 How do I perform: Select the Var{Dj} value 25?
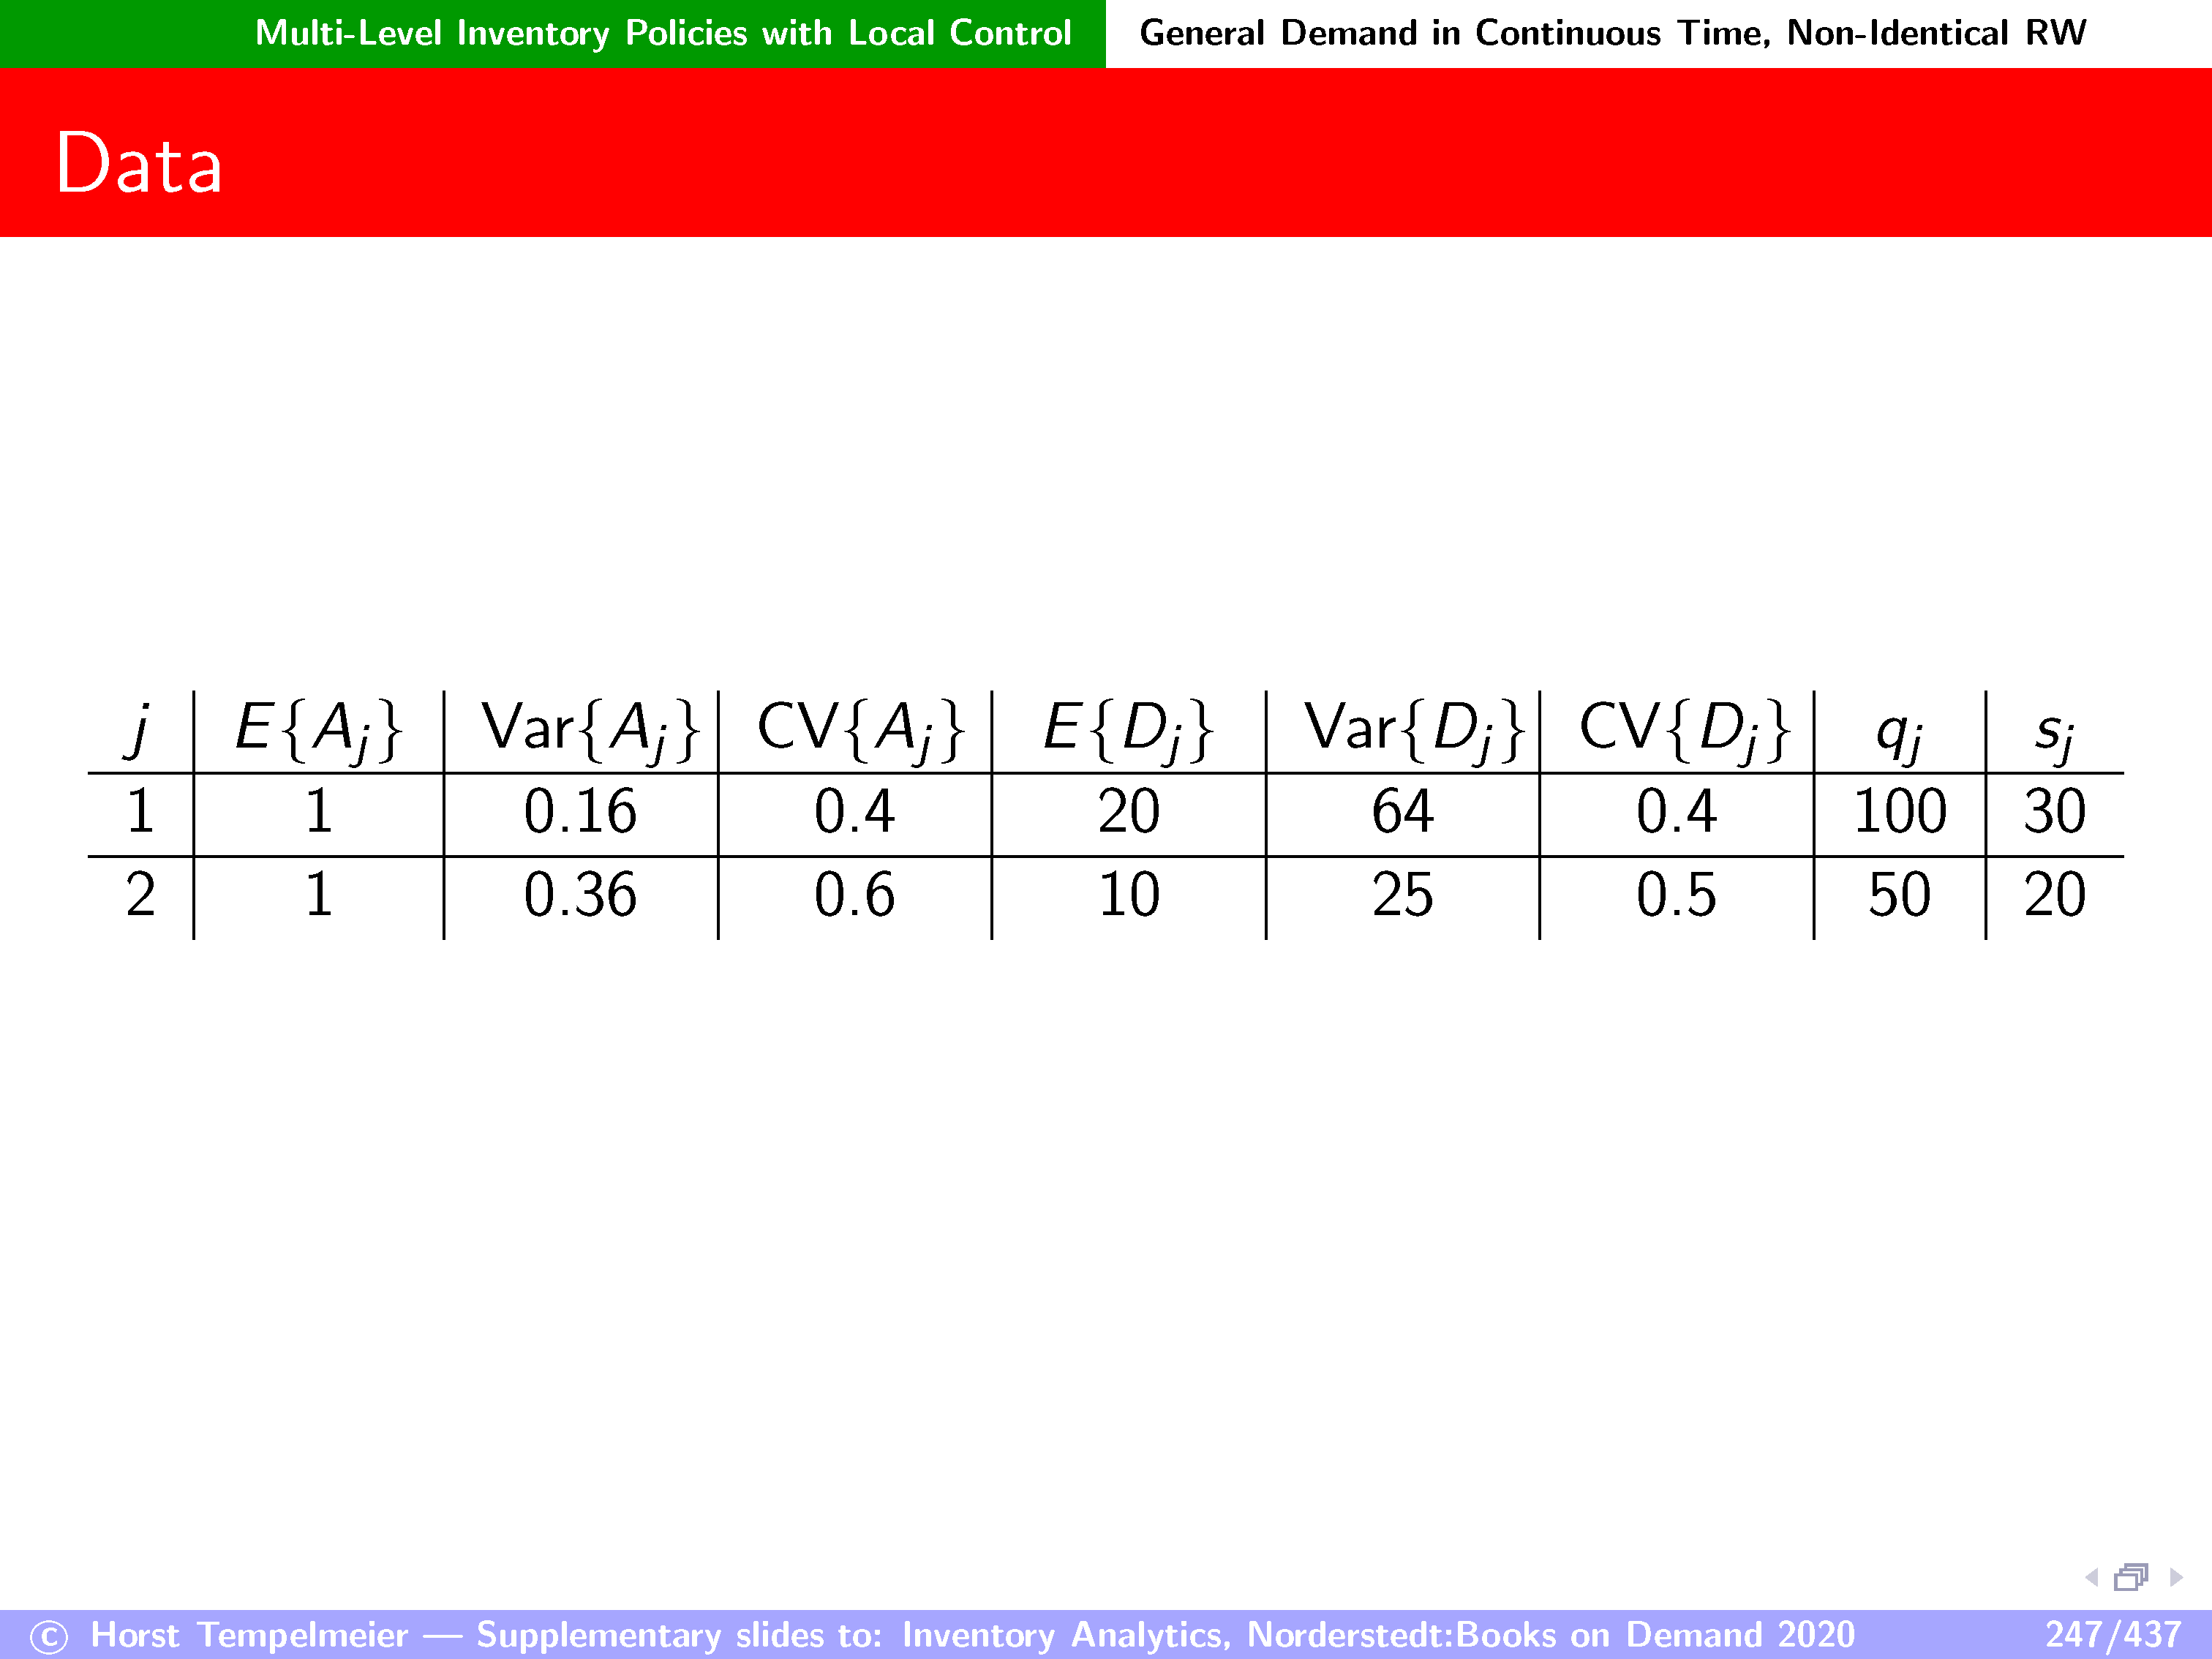pos(1402,894)
